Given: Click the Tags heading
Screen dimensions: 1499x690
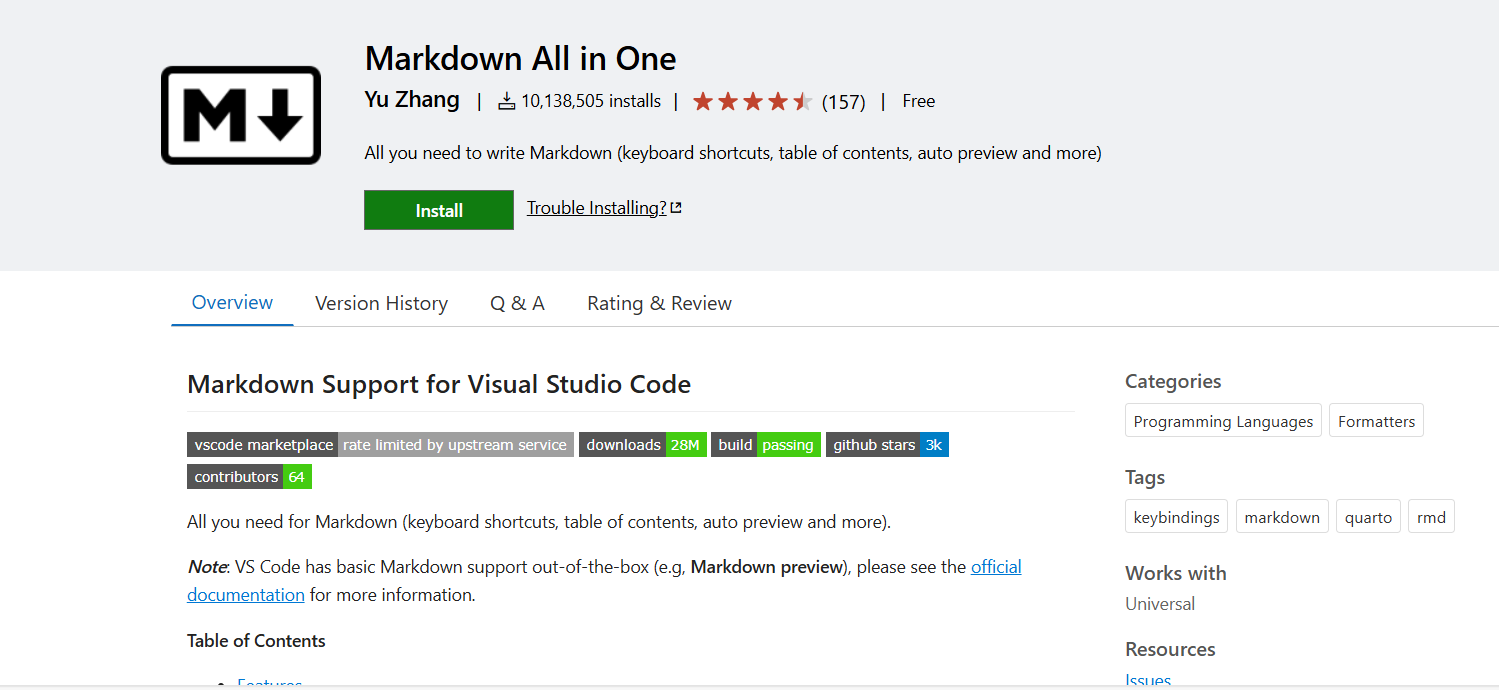Looking at the screenshot, I should pos(1145,477).
